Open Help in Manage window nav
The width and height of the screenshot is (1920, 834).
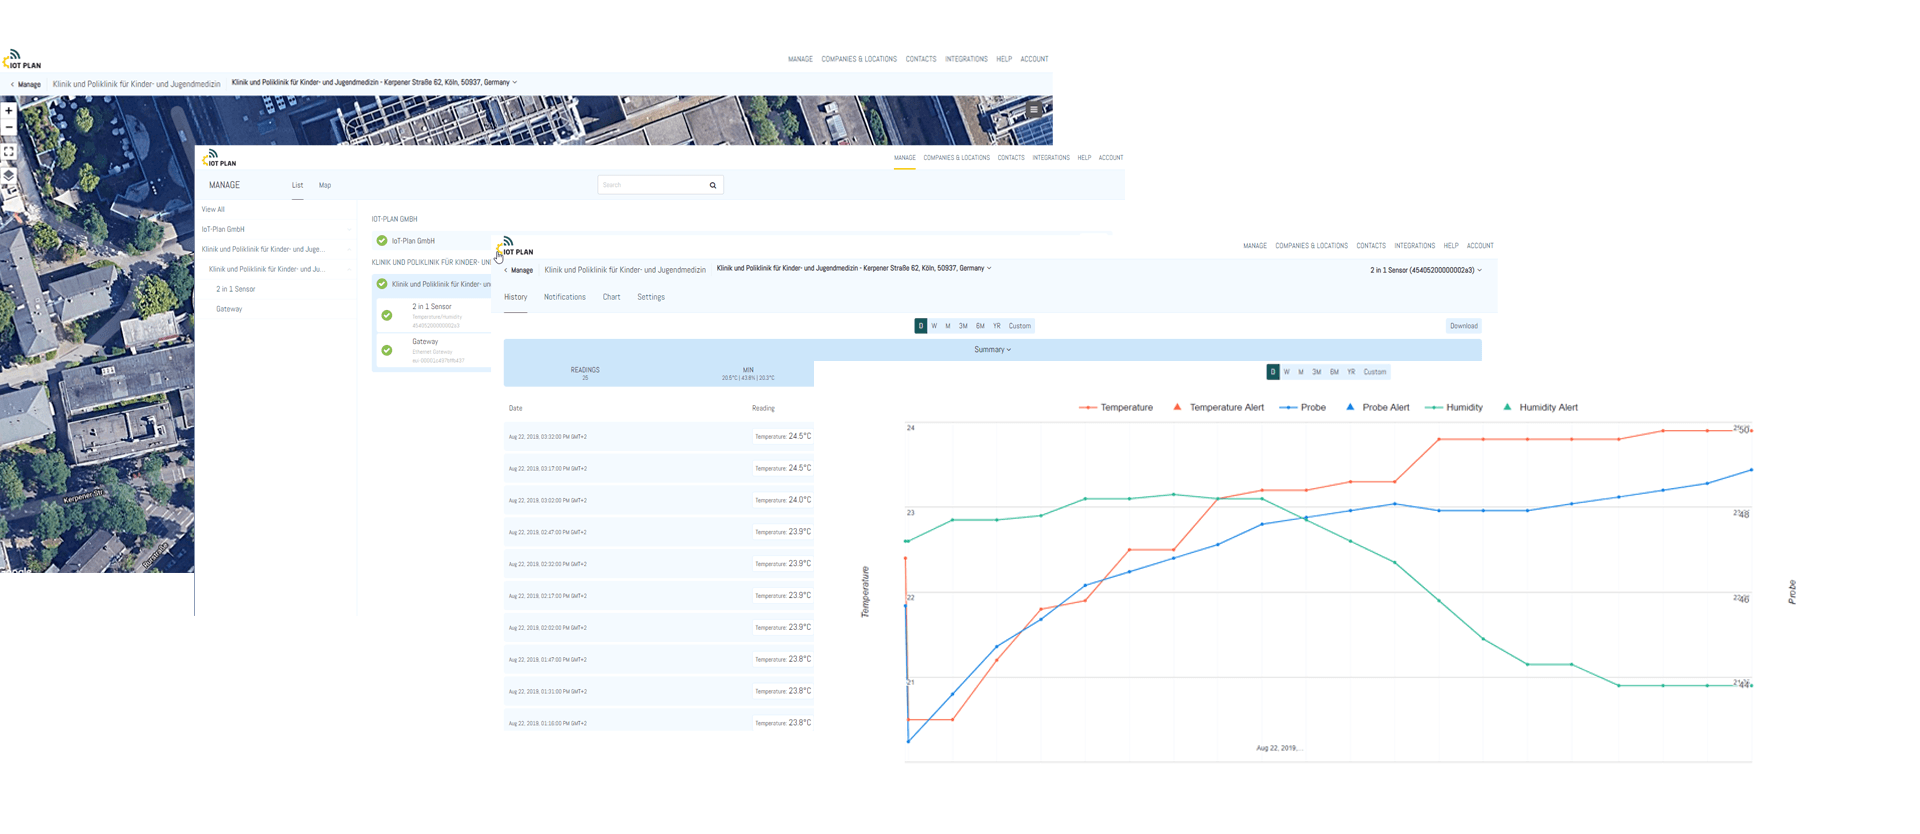coord(1084,158)
